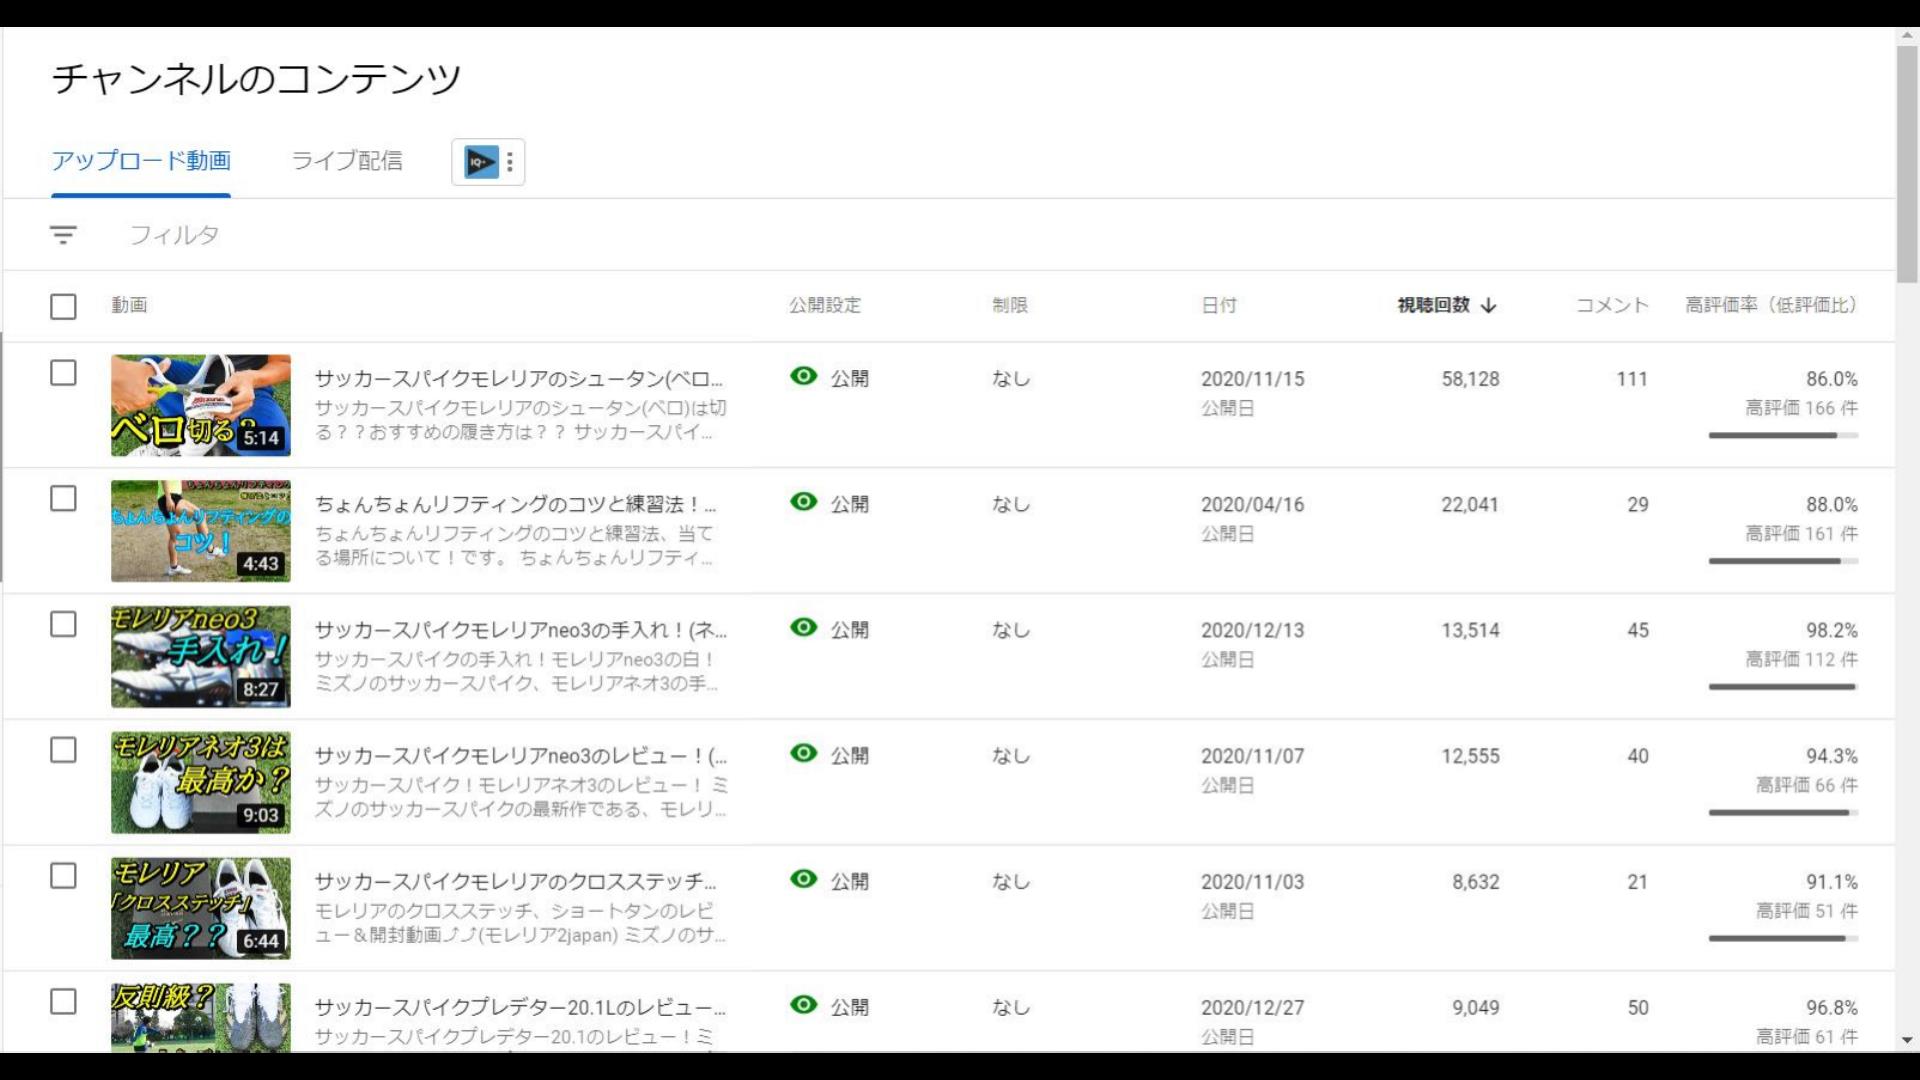
Task: Open title サッカースパイクモレリアのクロスステッチ
Action: pyautogui.click(x=515, y=882)
